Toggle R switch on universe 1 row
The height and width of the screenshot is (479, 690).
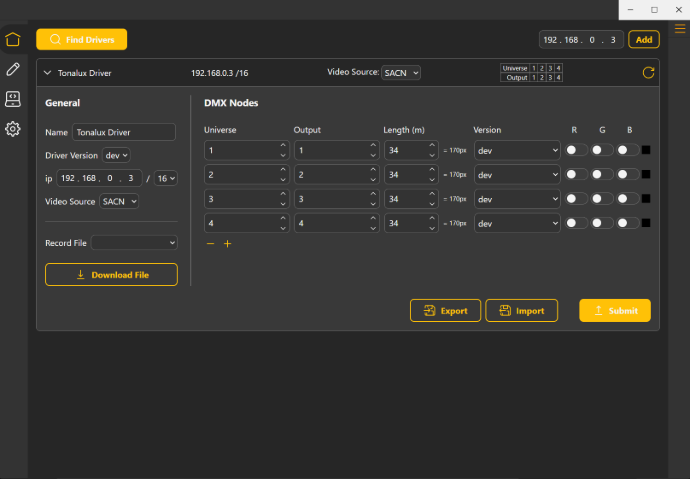pos(576,150)
